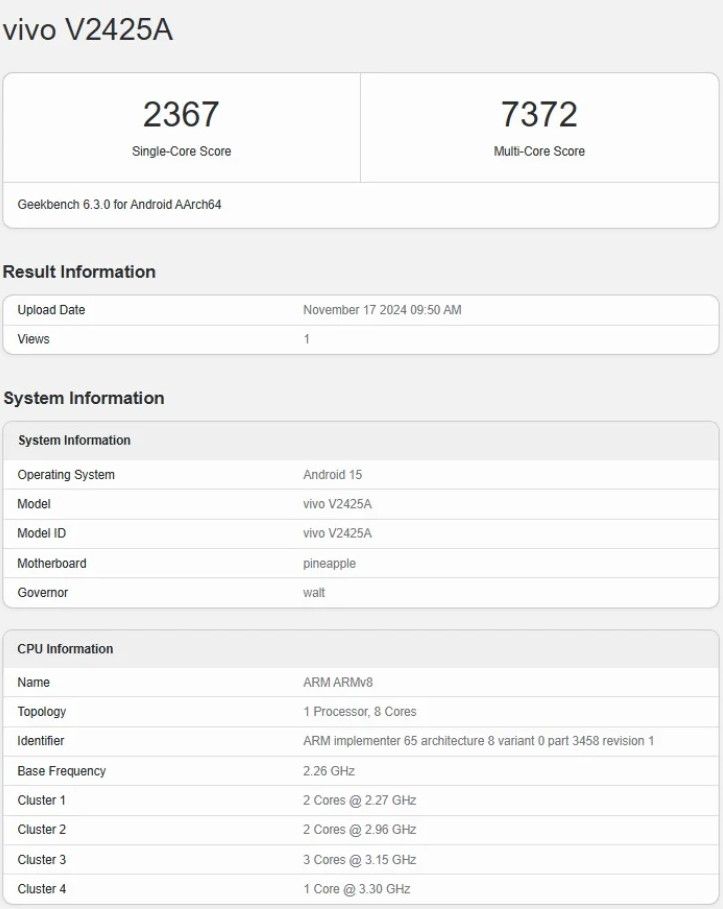Select the 'ARM ARMv8' CPU name
The height and width of the screenshot is (909, 723).
coord(338,683)
